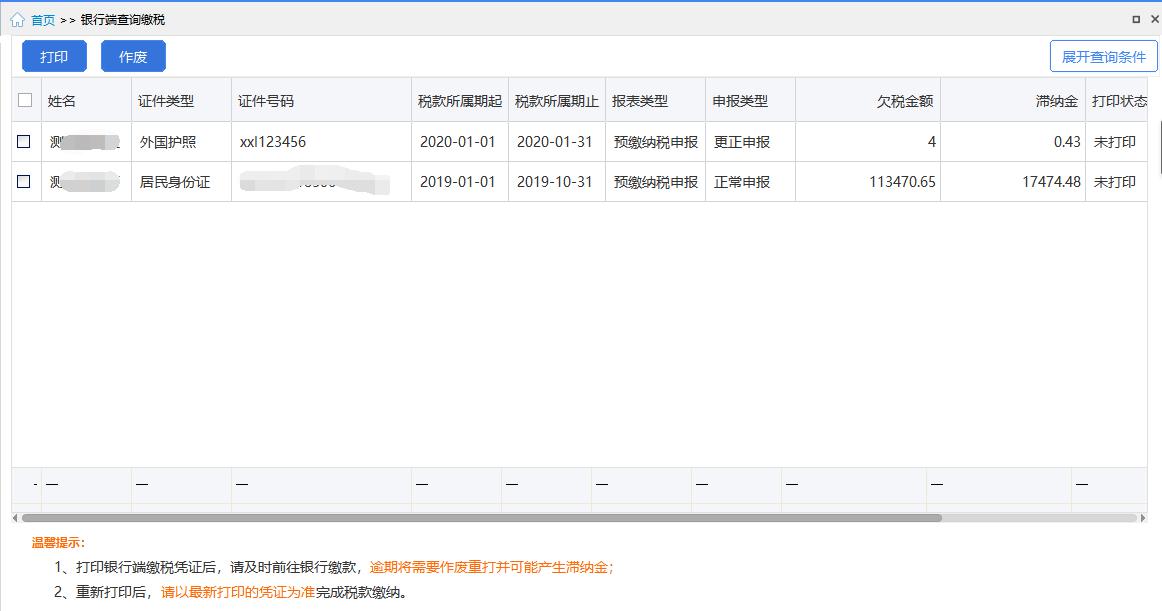
Task: Click the window restore icon at top right
Action: click(1136, 19)
